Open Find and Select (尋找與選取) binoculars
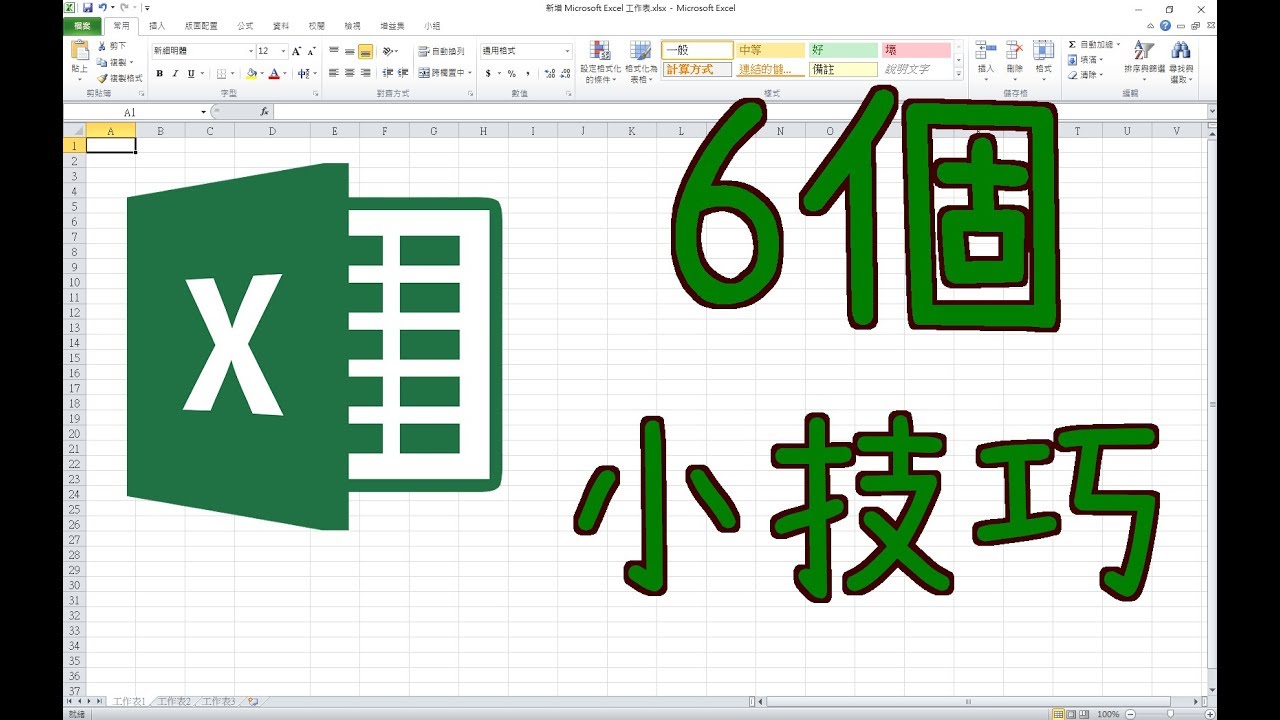Image resolution: width=1280 pixels, height=720 pixels. (1181, 61)
